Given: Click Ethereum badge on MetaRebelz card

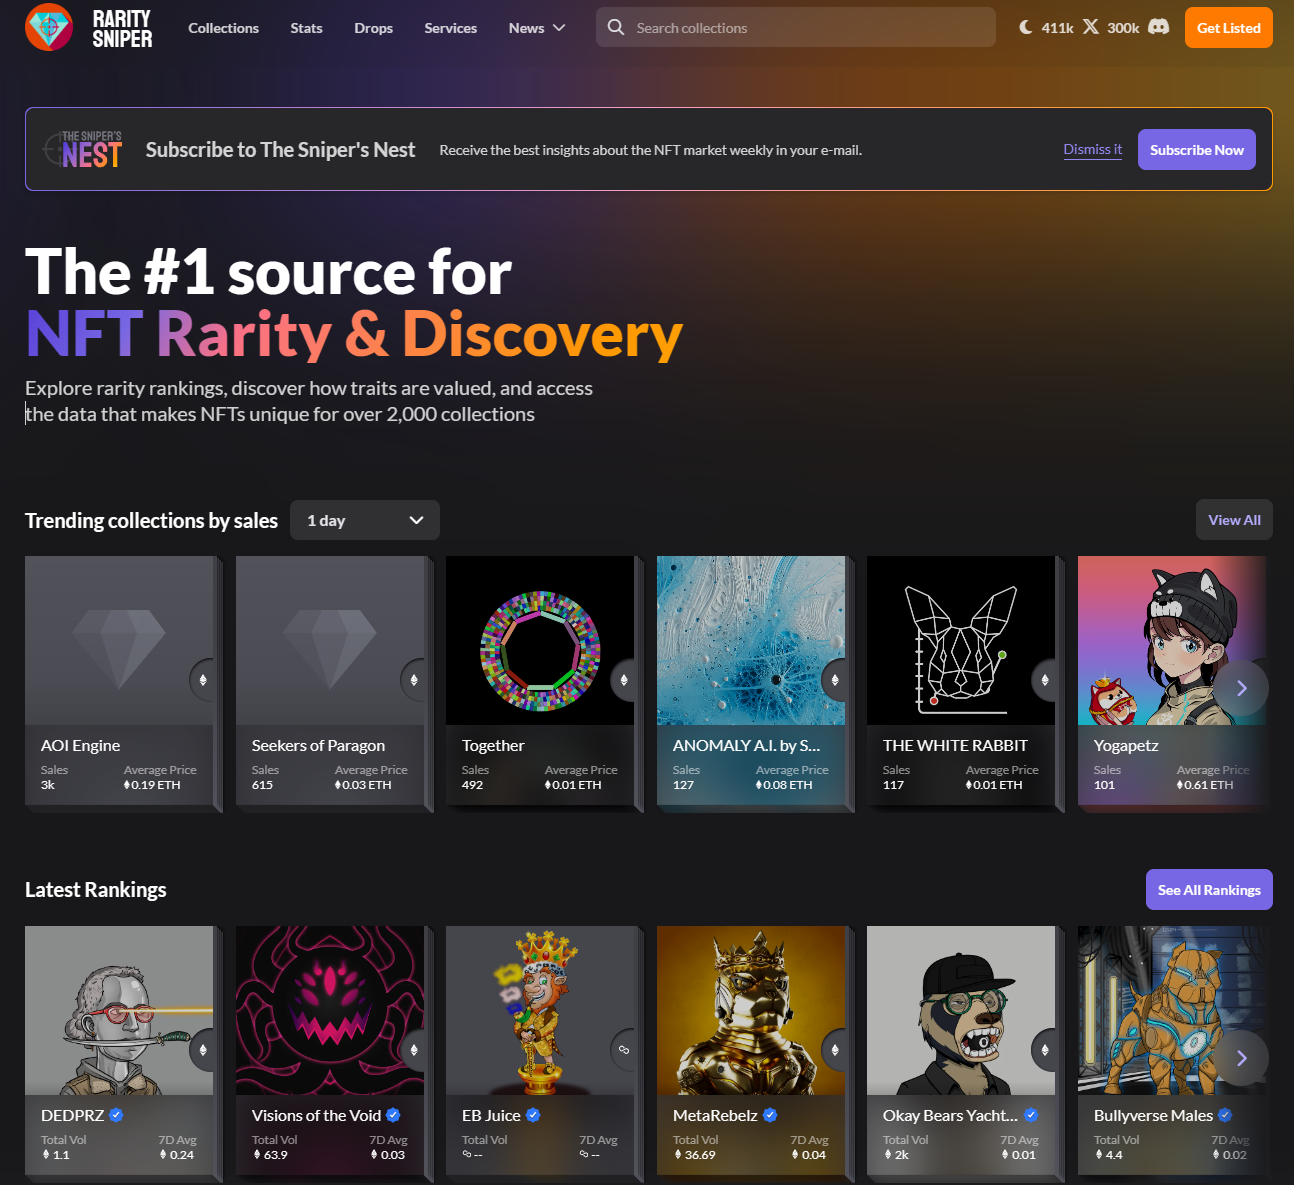Looking at the screenshot, I should pos(835,1050).
